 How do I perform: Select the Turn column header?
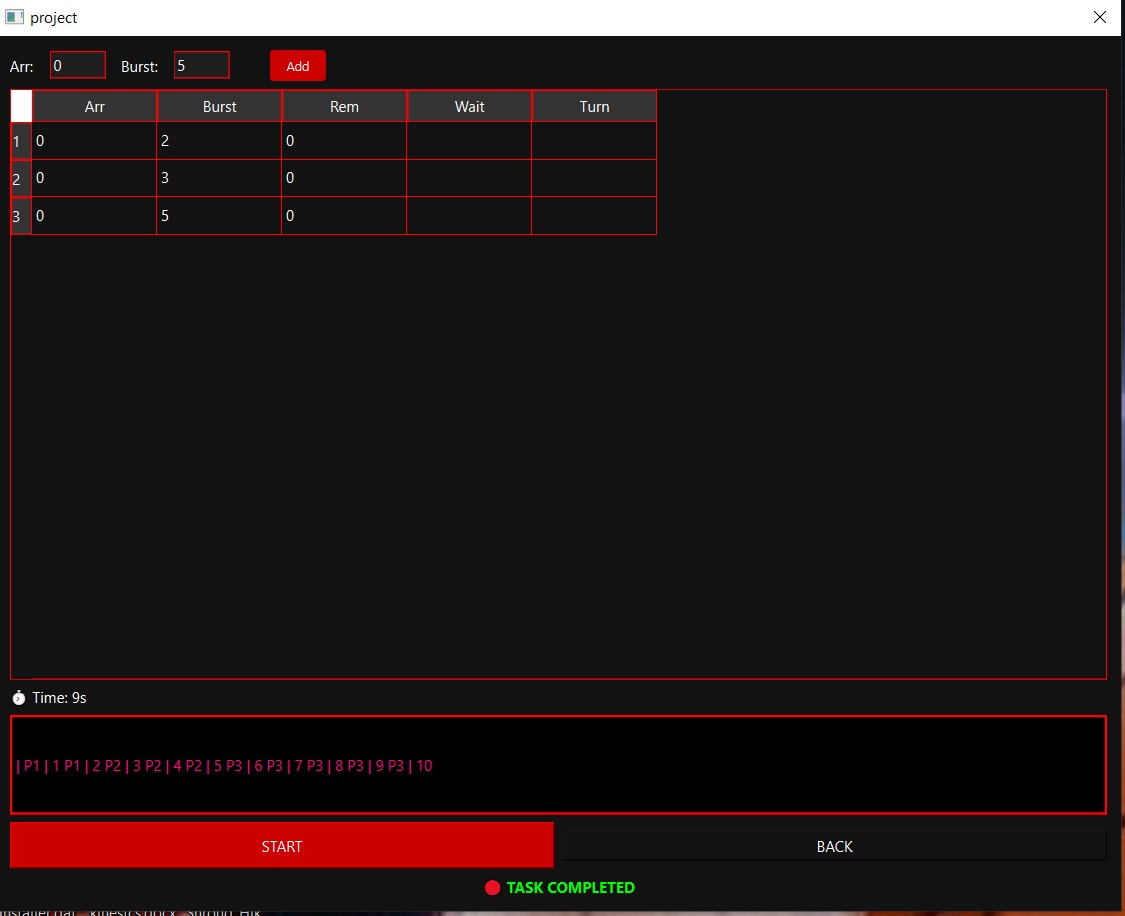pos(594,106)
